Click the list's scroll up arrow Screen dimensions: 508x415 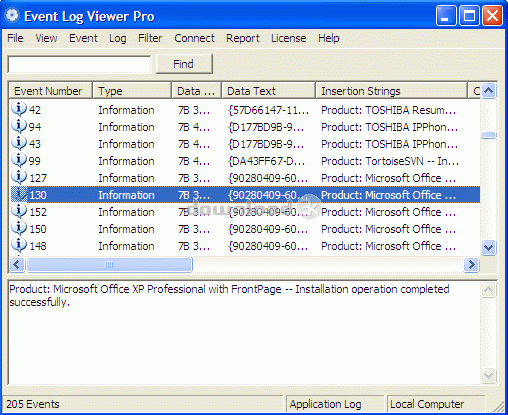click(488, 91)
